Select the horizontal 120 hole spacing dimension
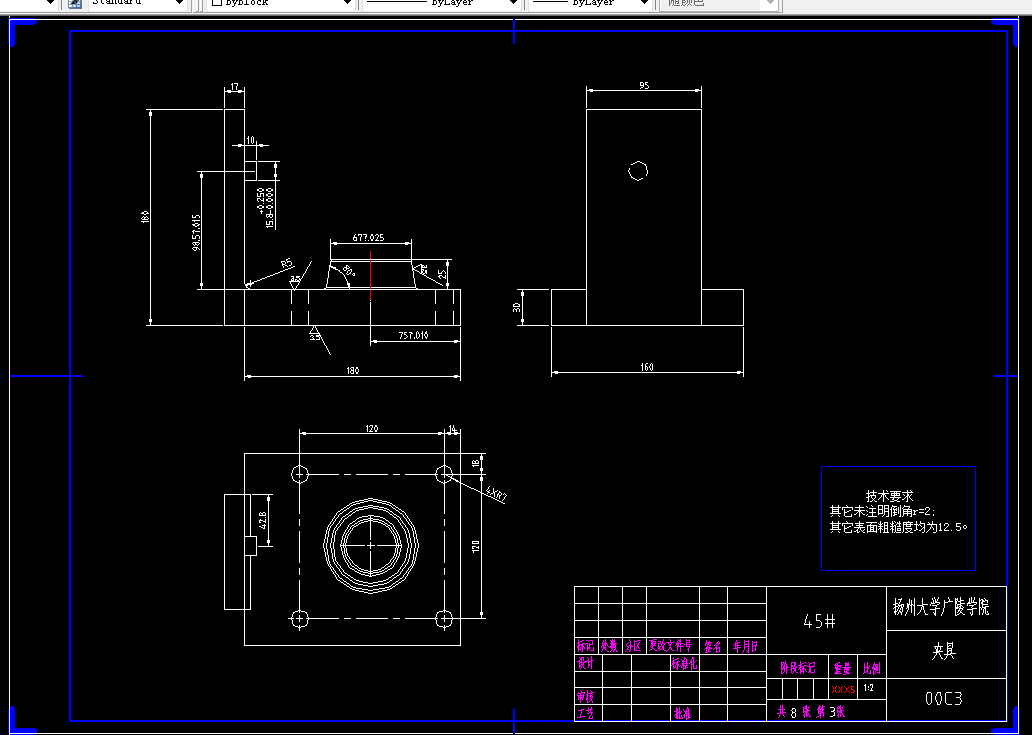 pyautogui.click(x=371, y=428)
